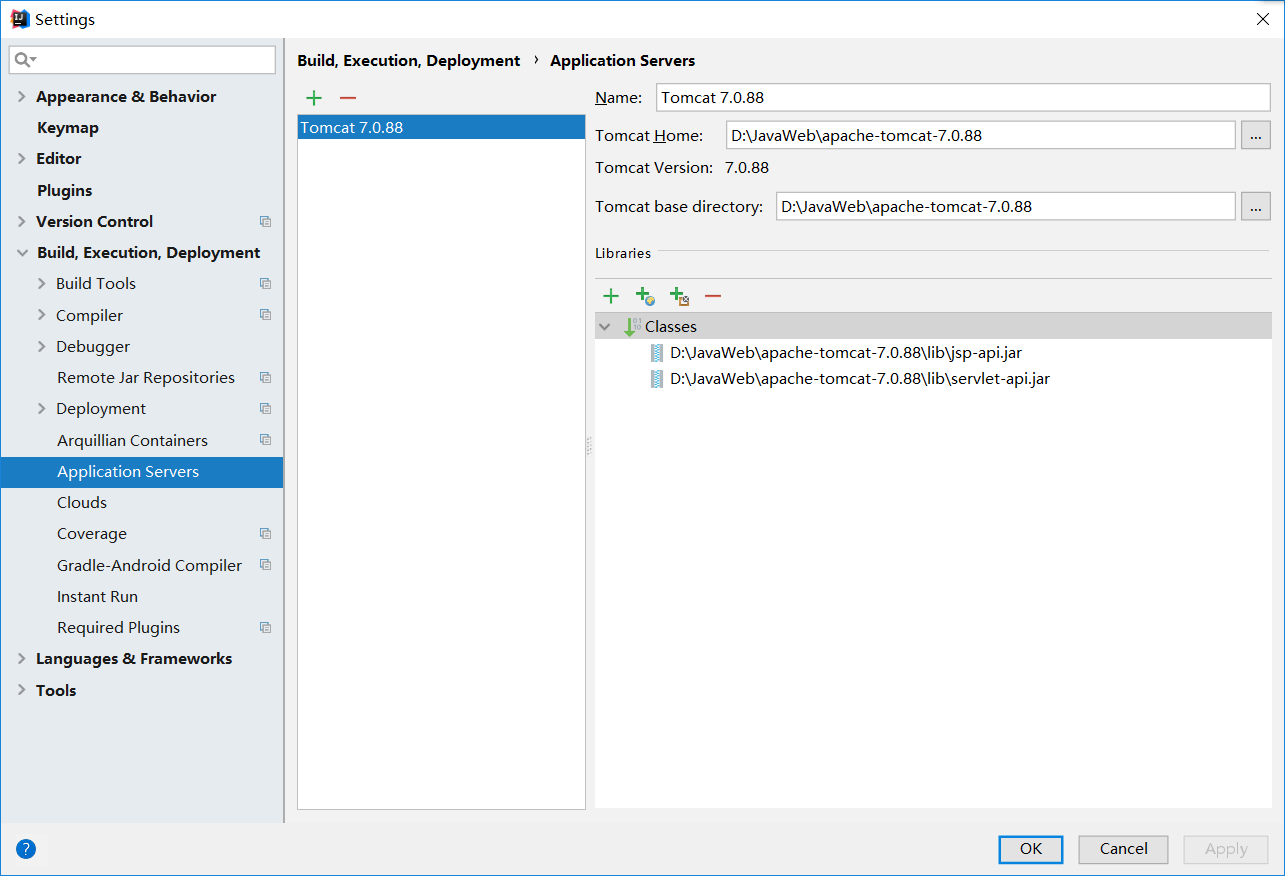Expand the Deployment node
Image resolution: width=1285 pixels, height=876 pixels.
coord(42,409)
